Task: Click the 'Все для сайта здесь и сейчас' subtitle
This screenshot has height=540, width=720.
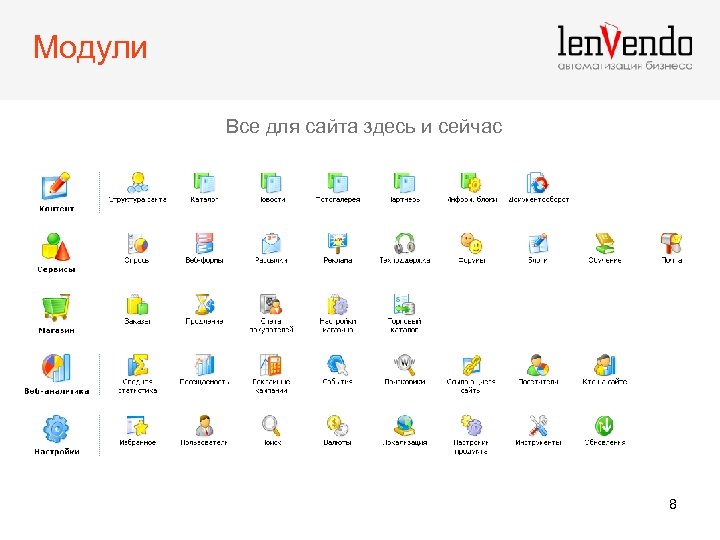Action: click(364, 126)
